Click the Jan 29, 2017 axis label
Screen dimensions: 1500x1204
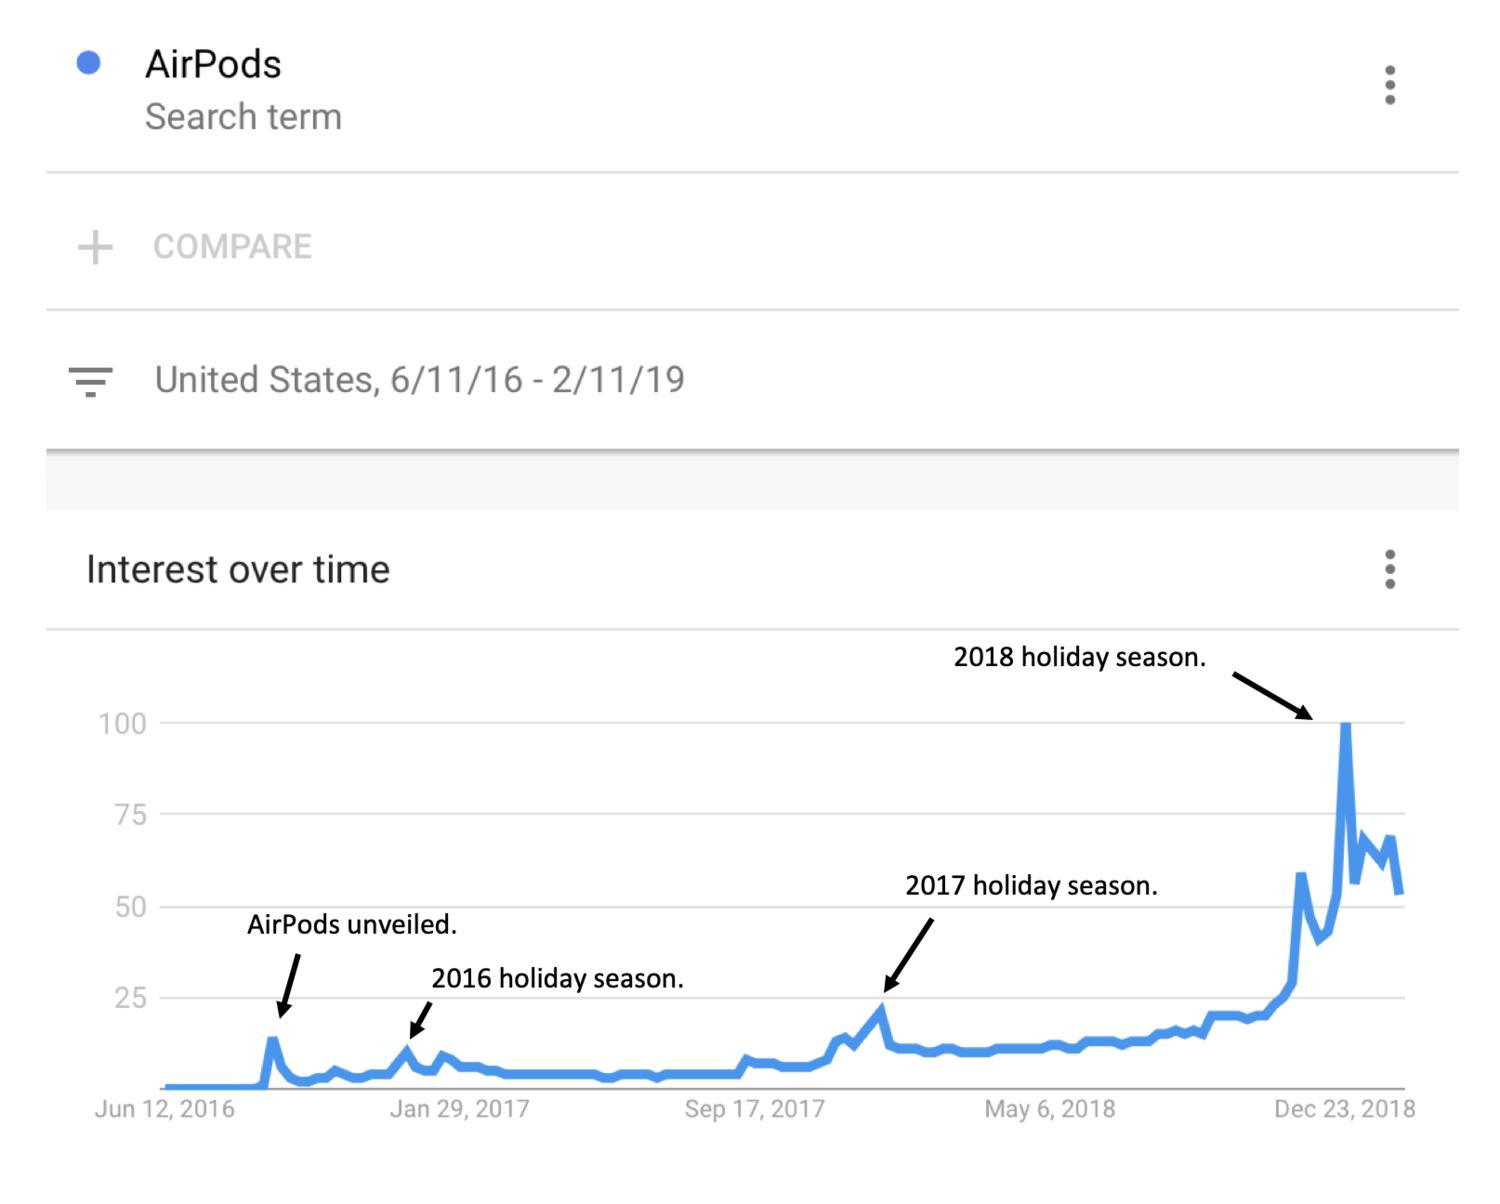coord(459,1109)
